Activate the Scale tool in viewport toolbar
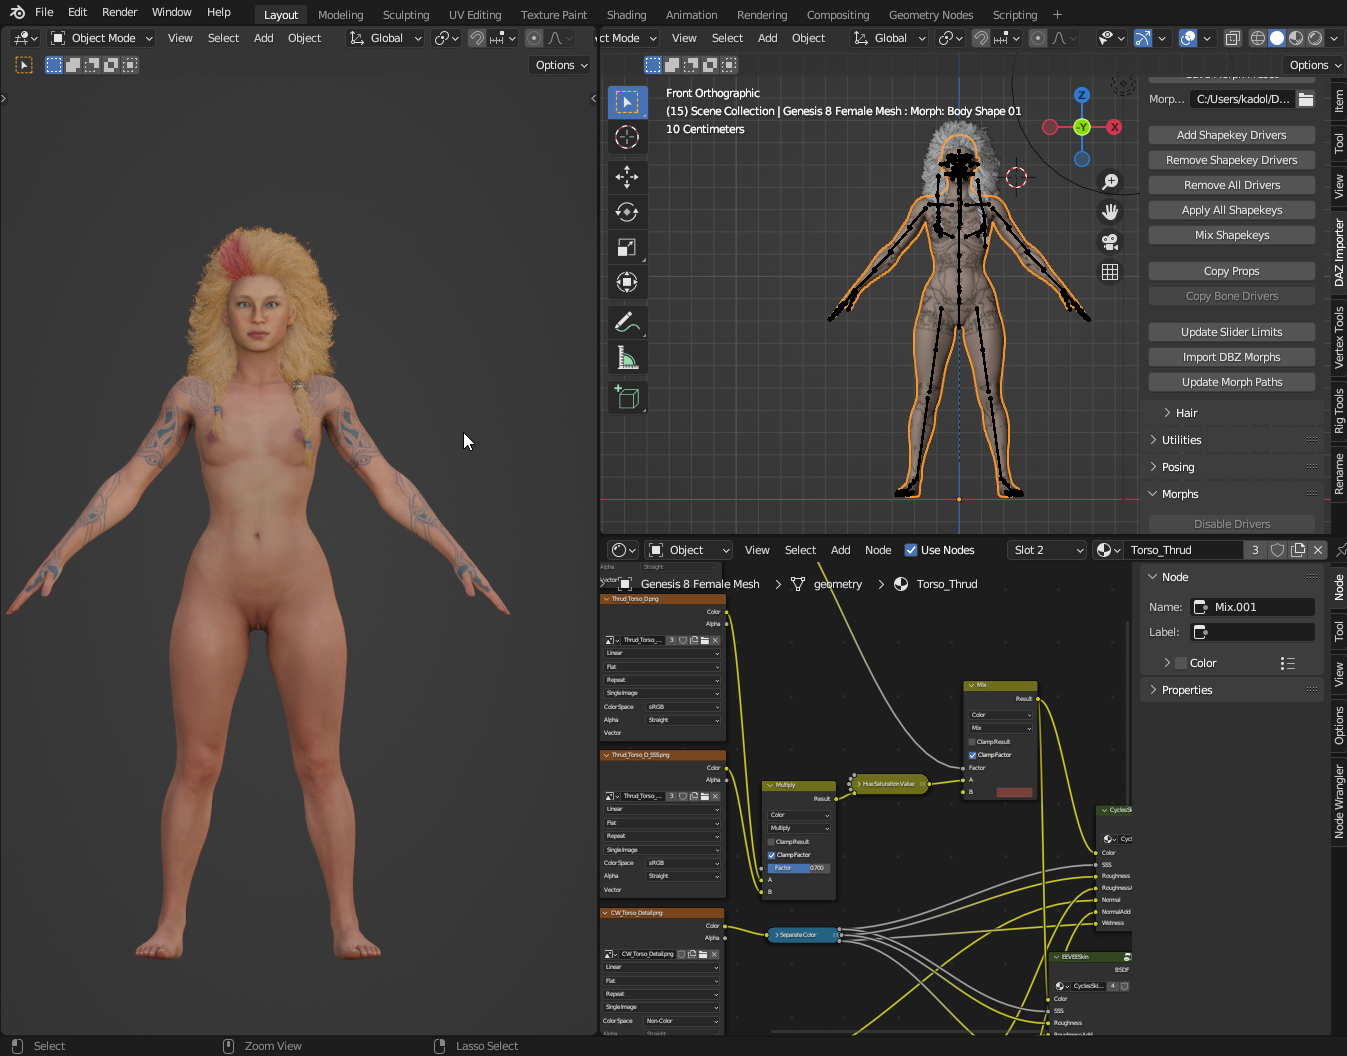Viewport: 1347px width, 1056px height. click(x=627, y=247)
